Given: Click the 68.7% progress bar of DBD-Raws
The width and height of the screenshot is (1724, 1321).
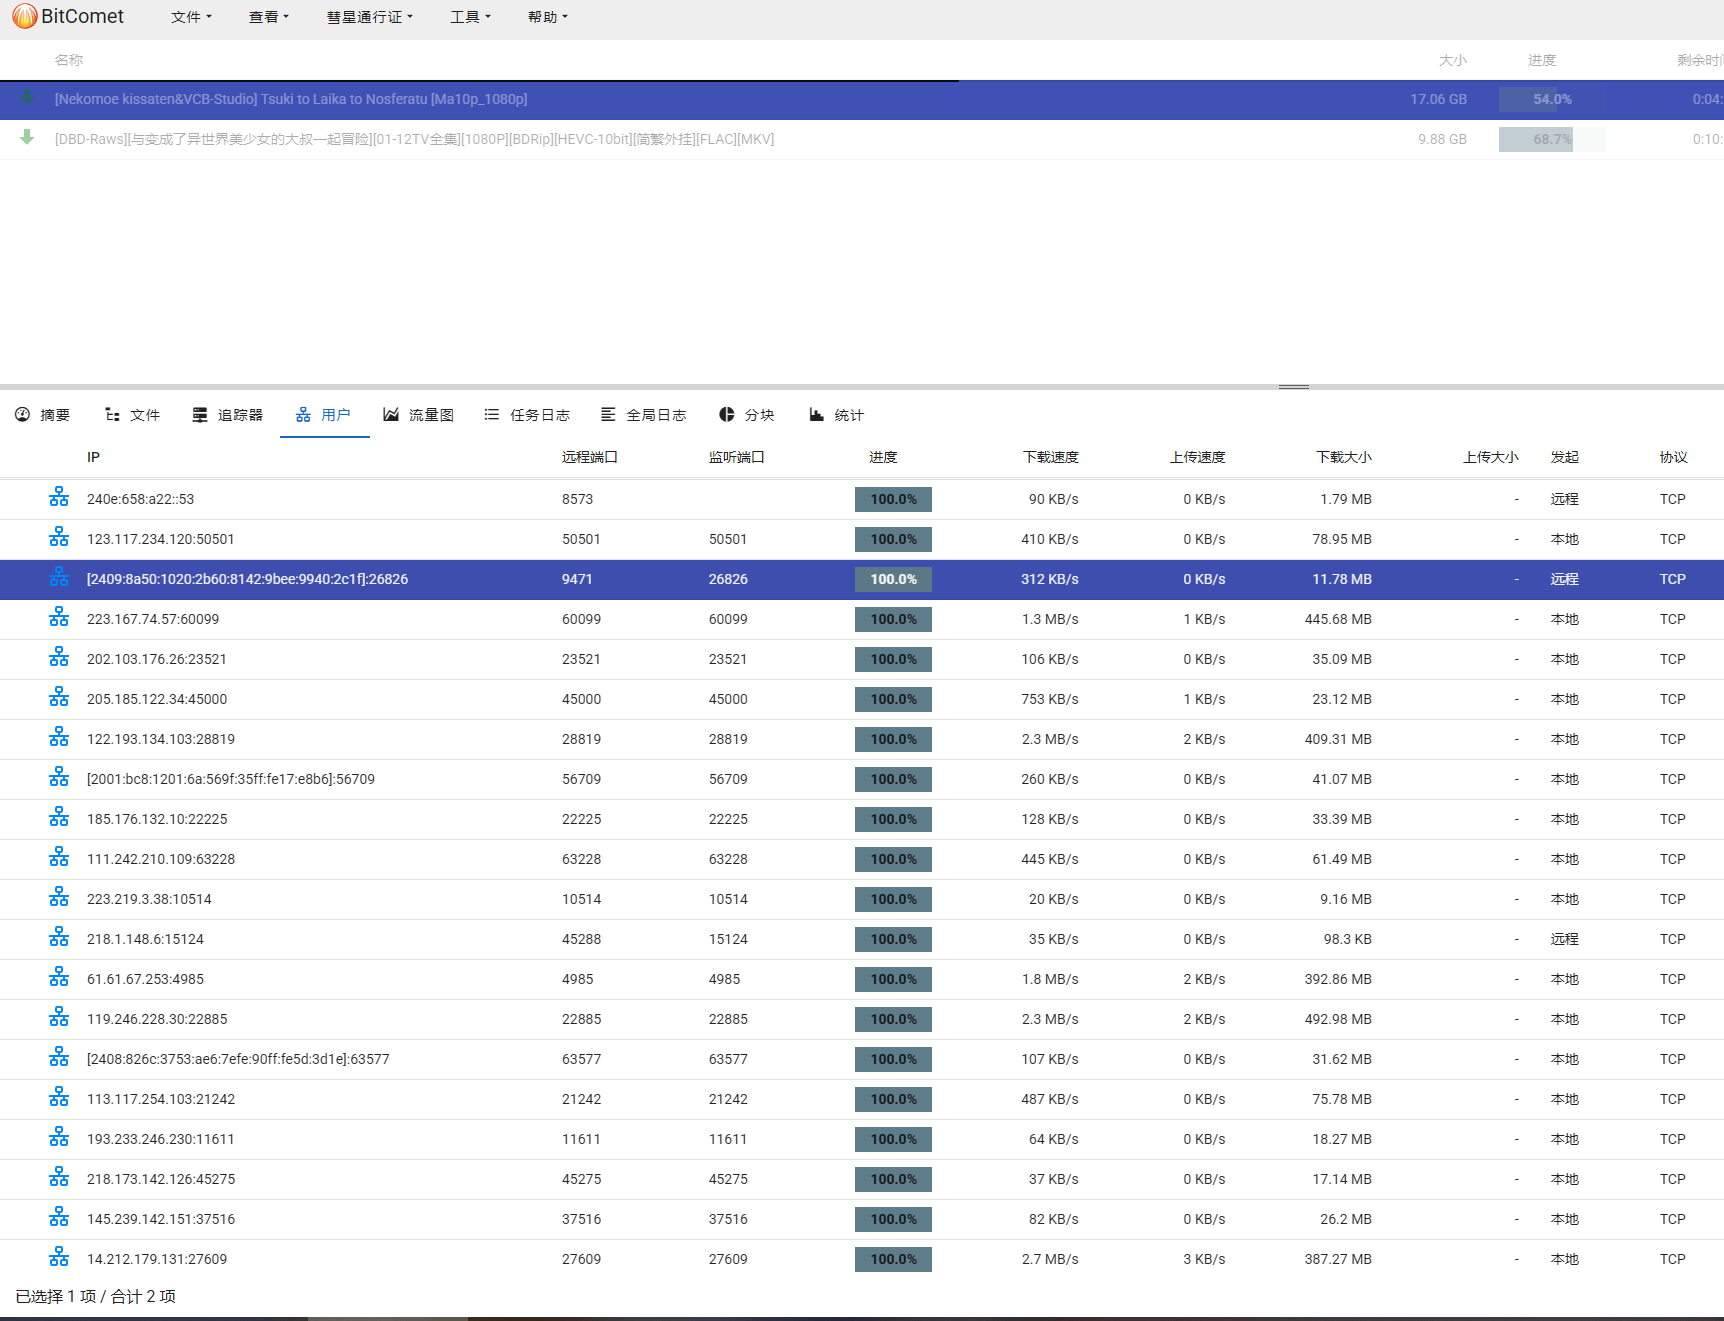Looking at the screenshot, I should [x=1551, y=139].
